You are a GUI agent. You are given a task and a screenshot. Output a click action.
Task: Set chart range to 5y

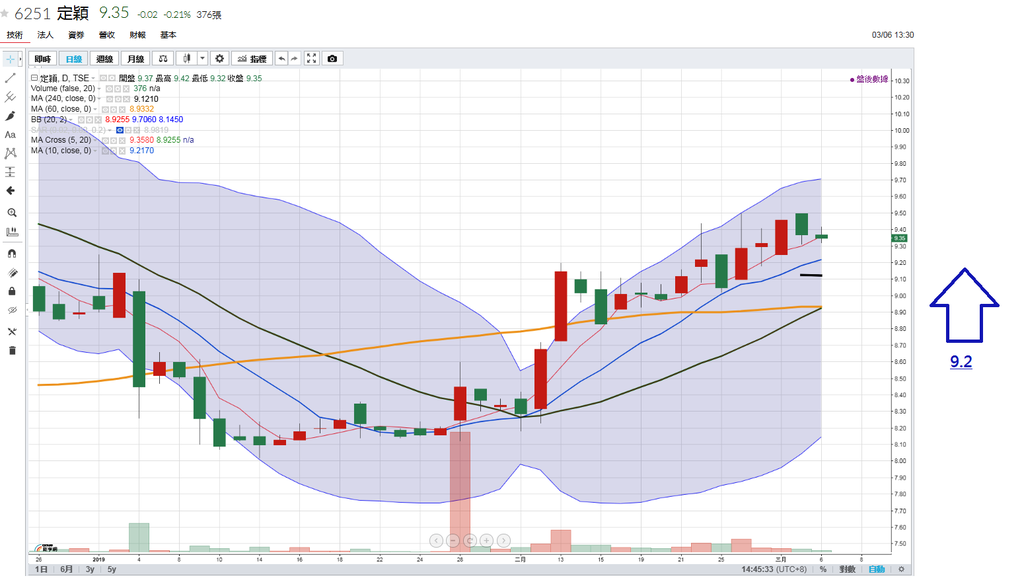pos(112,570)
